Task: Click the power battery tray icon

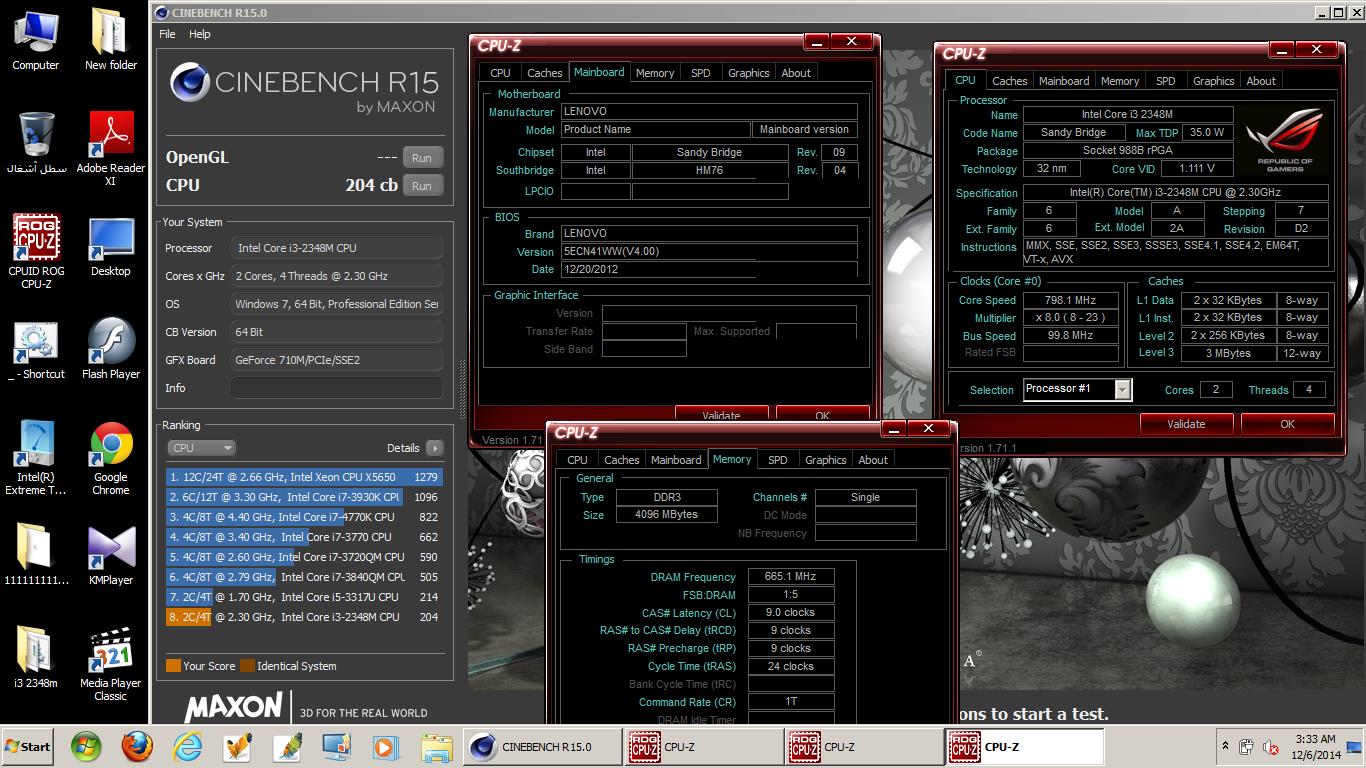Action: [x=1246, y=747]
